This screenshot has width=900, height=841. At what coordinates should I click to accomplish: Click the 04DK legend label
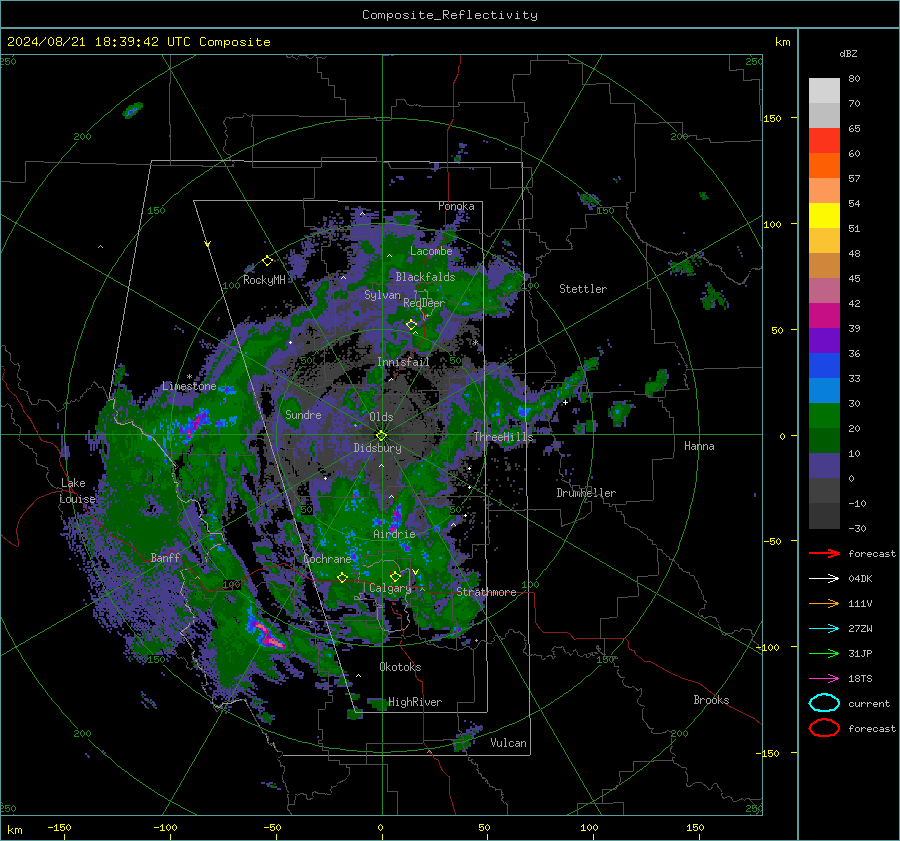click(860, 579)
